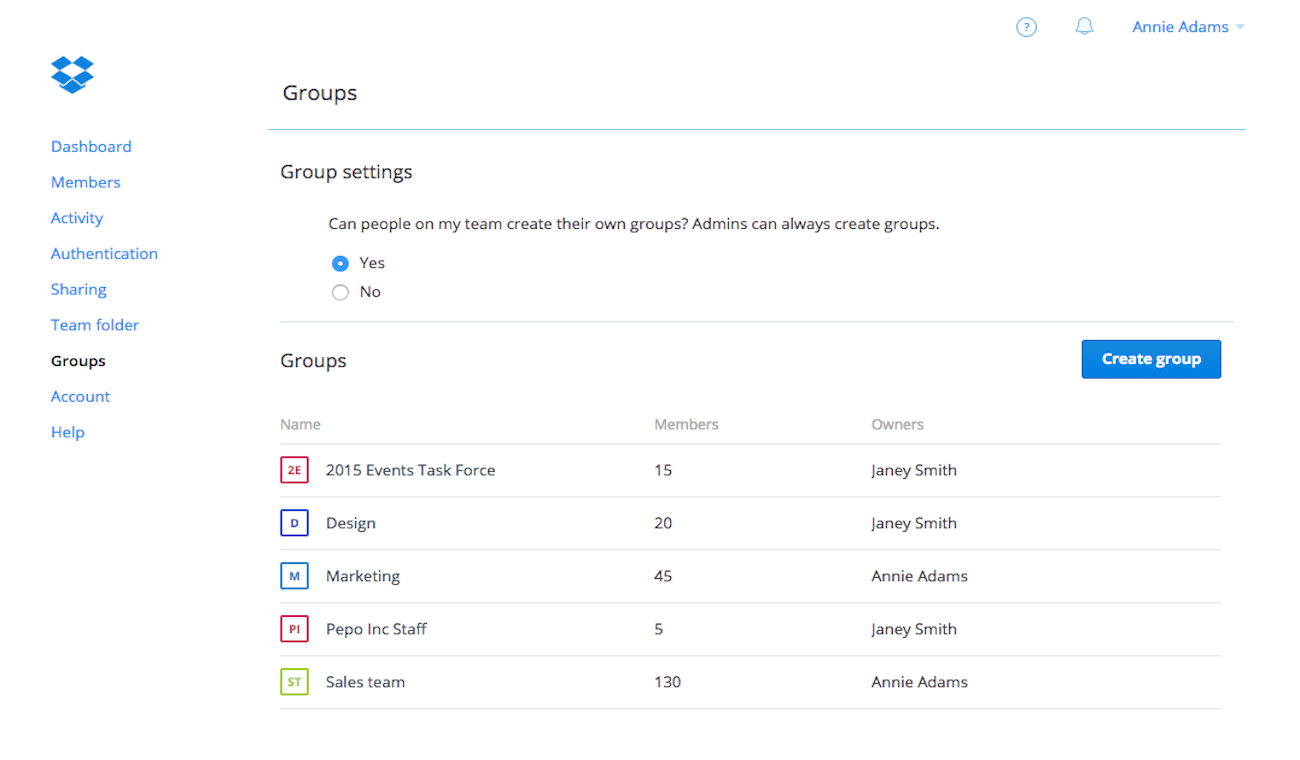Click the Members column header
The width and height of the screenshot is (1300, 760).
click(x=686, y=424)
